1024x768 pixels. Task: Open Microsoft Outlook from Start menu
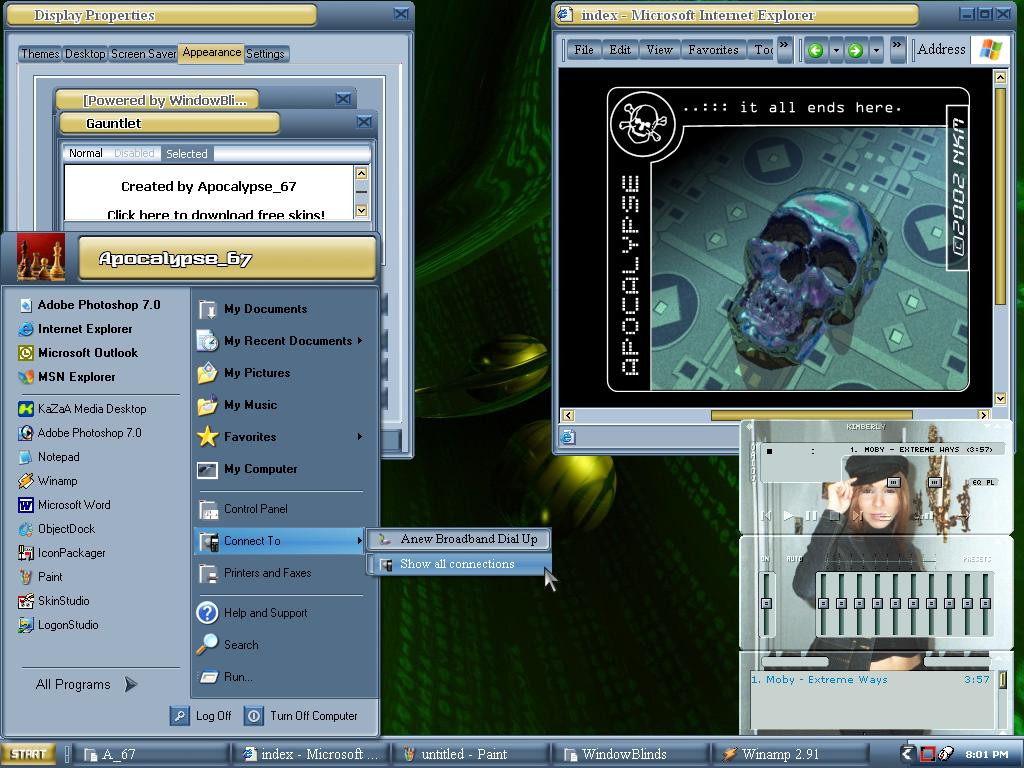(x=78, y=353)
